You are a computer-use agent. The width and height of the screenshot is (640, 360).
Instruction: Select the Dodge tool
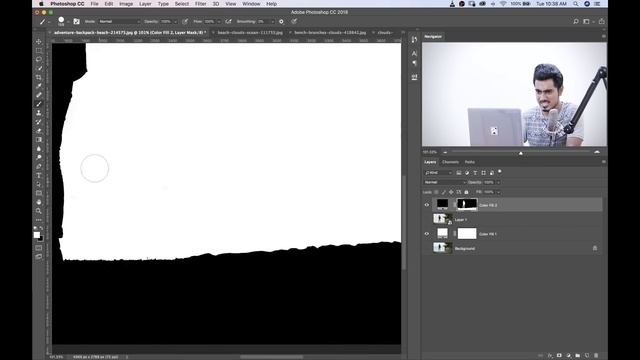click(39, 158)
